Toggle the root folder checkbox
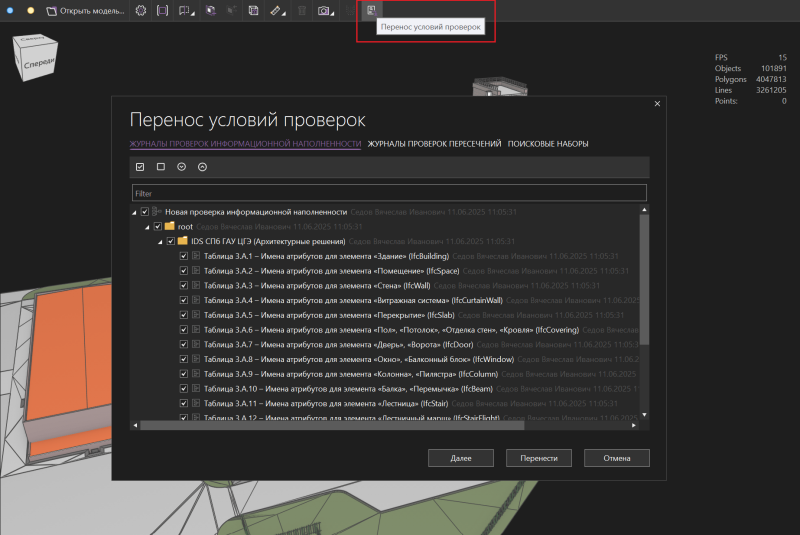Viewport: 800px width, 535px height. [x=158, y=227]
